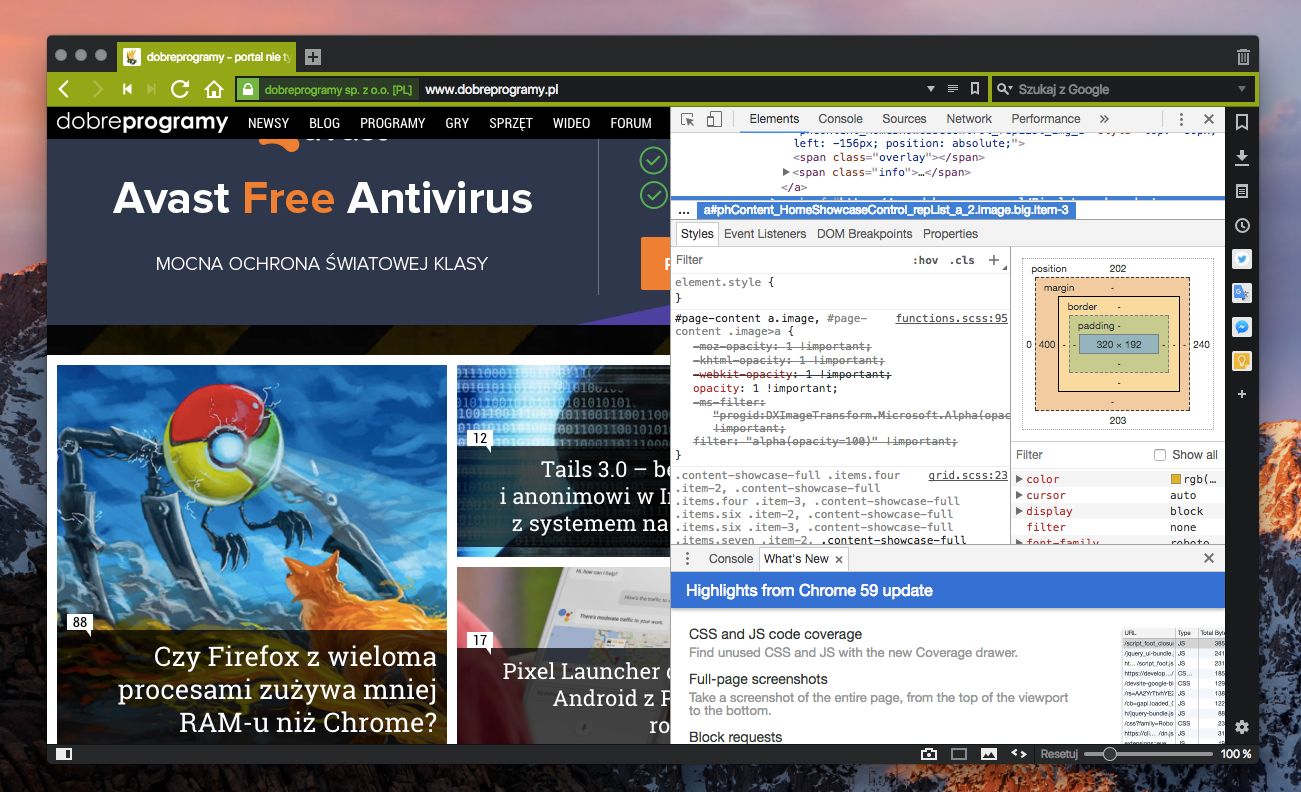Reload the current page
The width and height of the screenshot is (1301, 792).
tap(180, 89)
